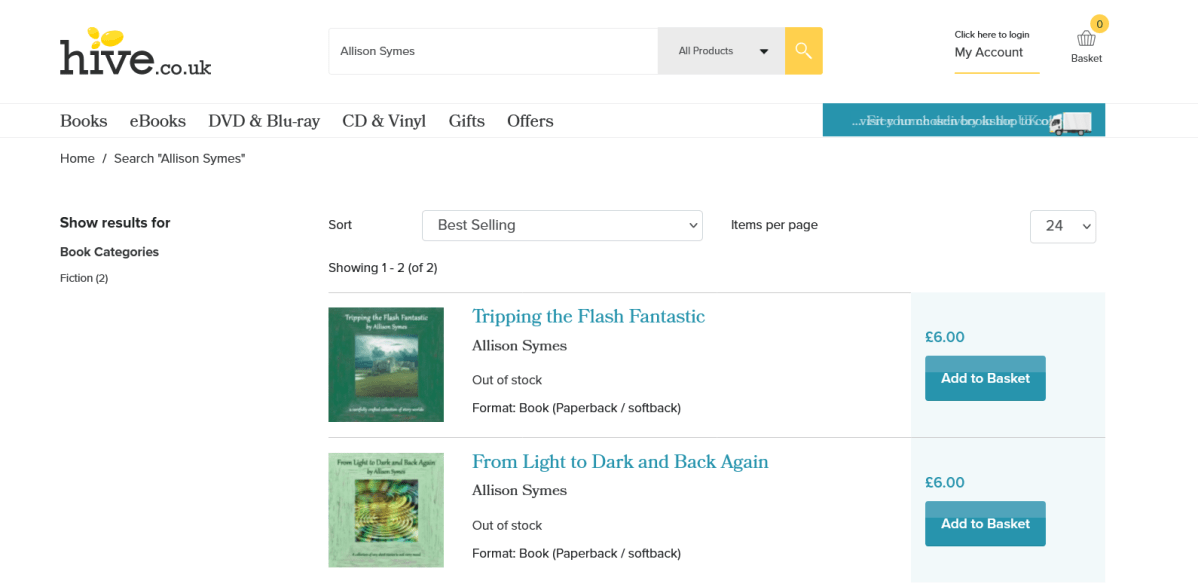The width and height of the screenshot is (1198, 584).
Task: Go to the eBooks section
Action: tap(157, 121)
